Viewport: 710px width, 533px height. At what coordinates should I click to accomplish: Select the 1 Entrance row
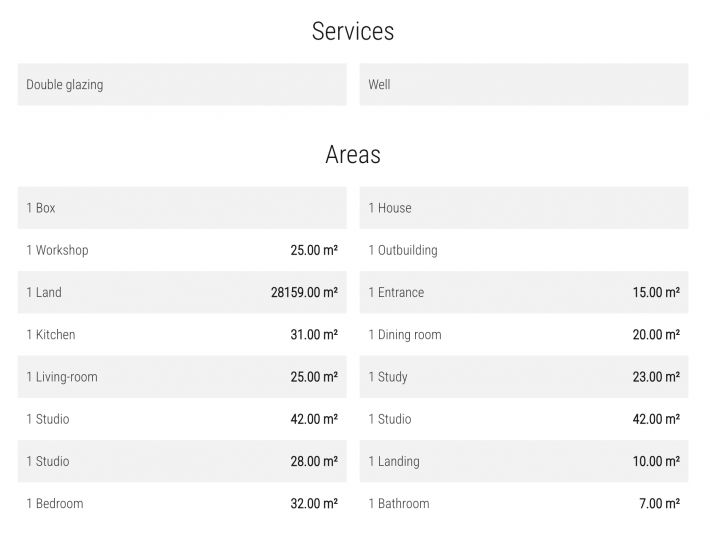pos(524,293)
